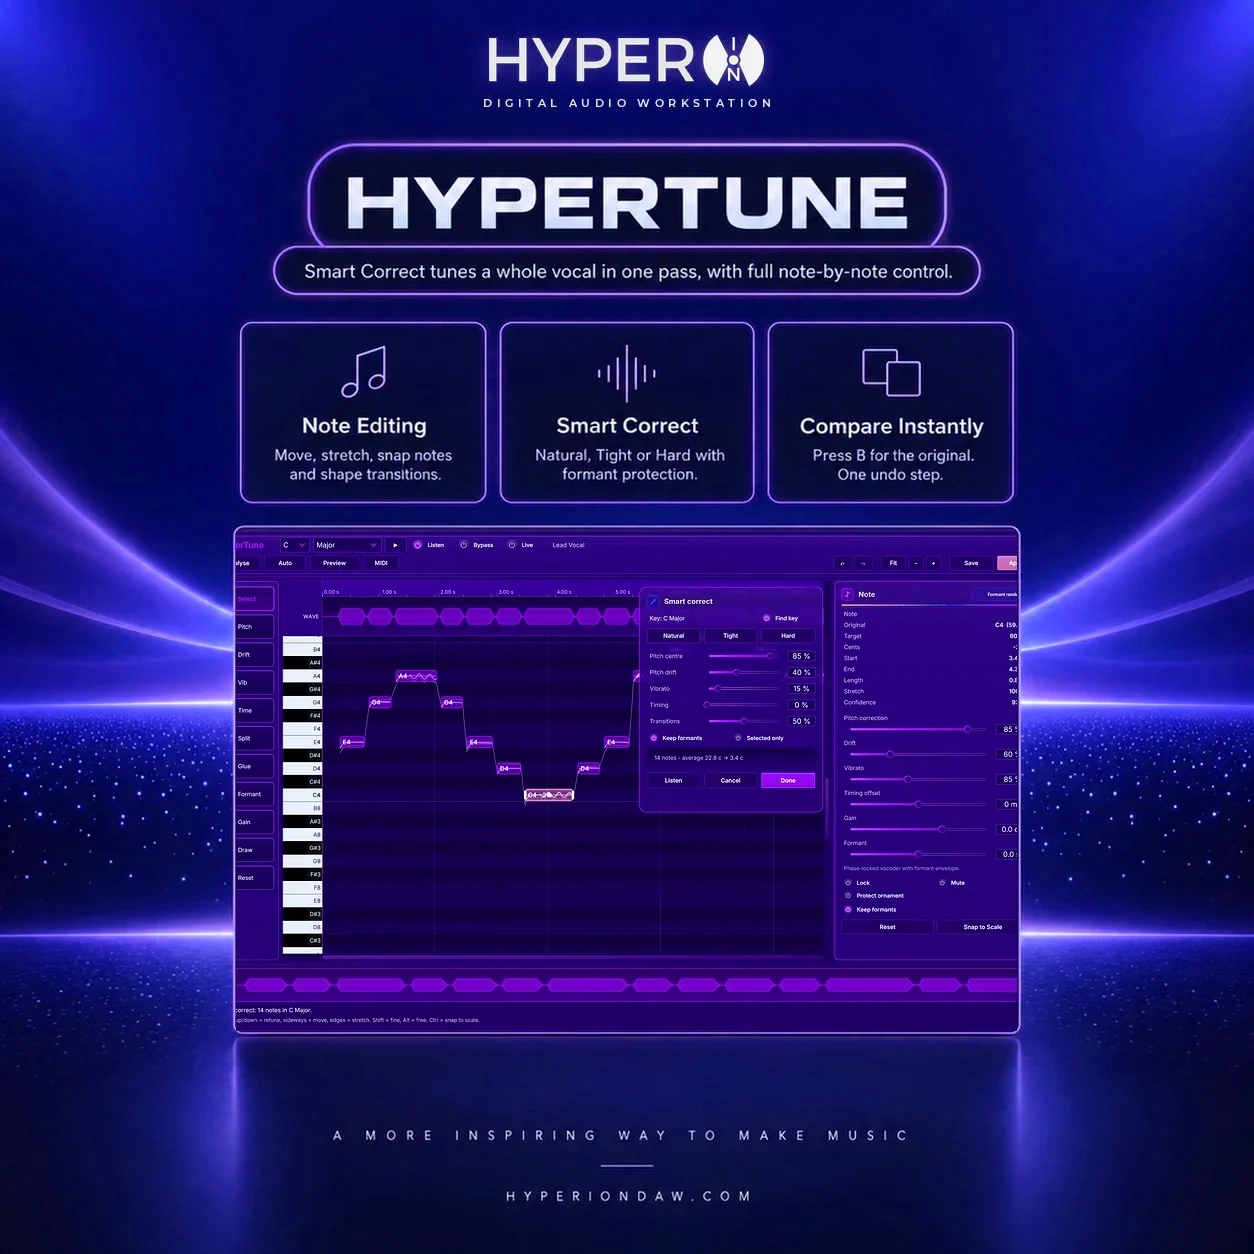The width and height of the screenshot is (1254, 1254).
Task: Open the Major scale dropdown
Action: click(x=347, y=545)
